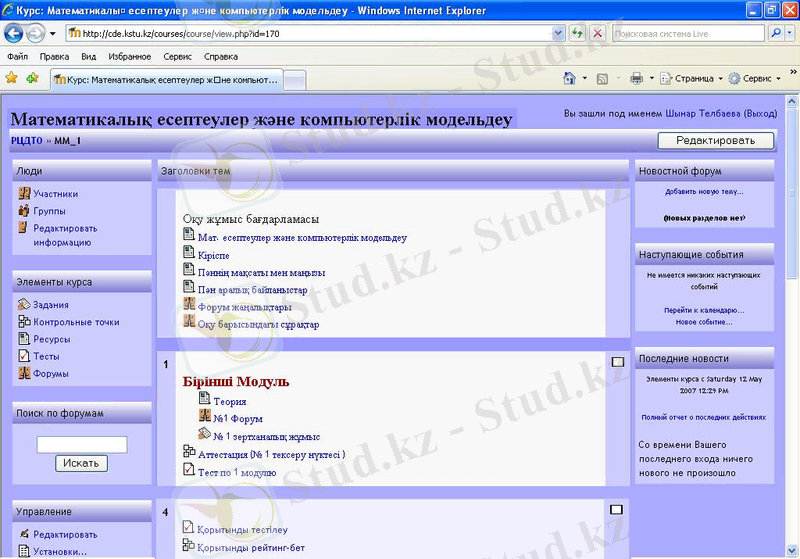Stop loading with the red X icon
The height and width of the screenshot is (559, 800).
click(597, 34)
